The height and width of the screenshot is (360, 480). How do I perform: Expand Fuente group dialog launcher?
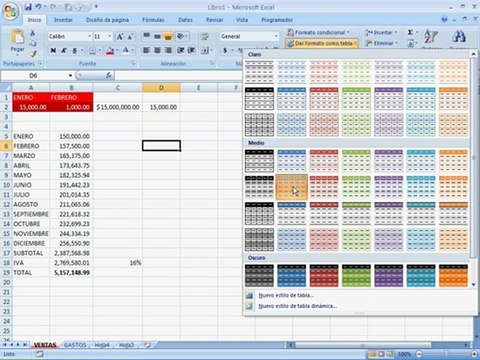click(133, 63)
